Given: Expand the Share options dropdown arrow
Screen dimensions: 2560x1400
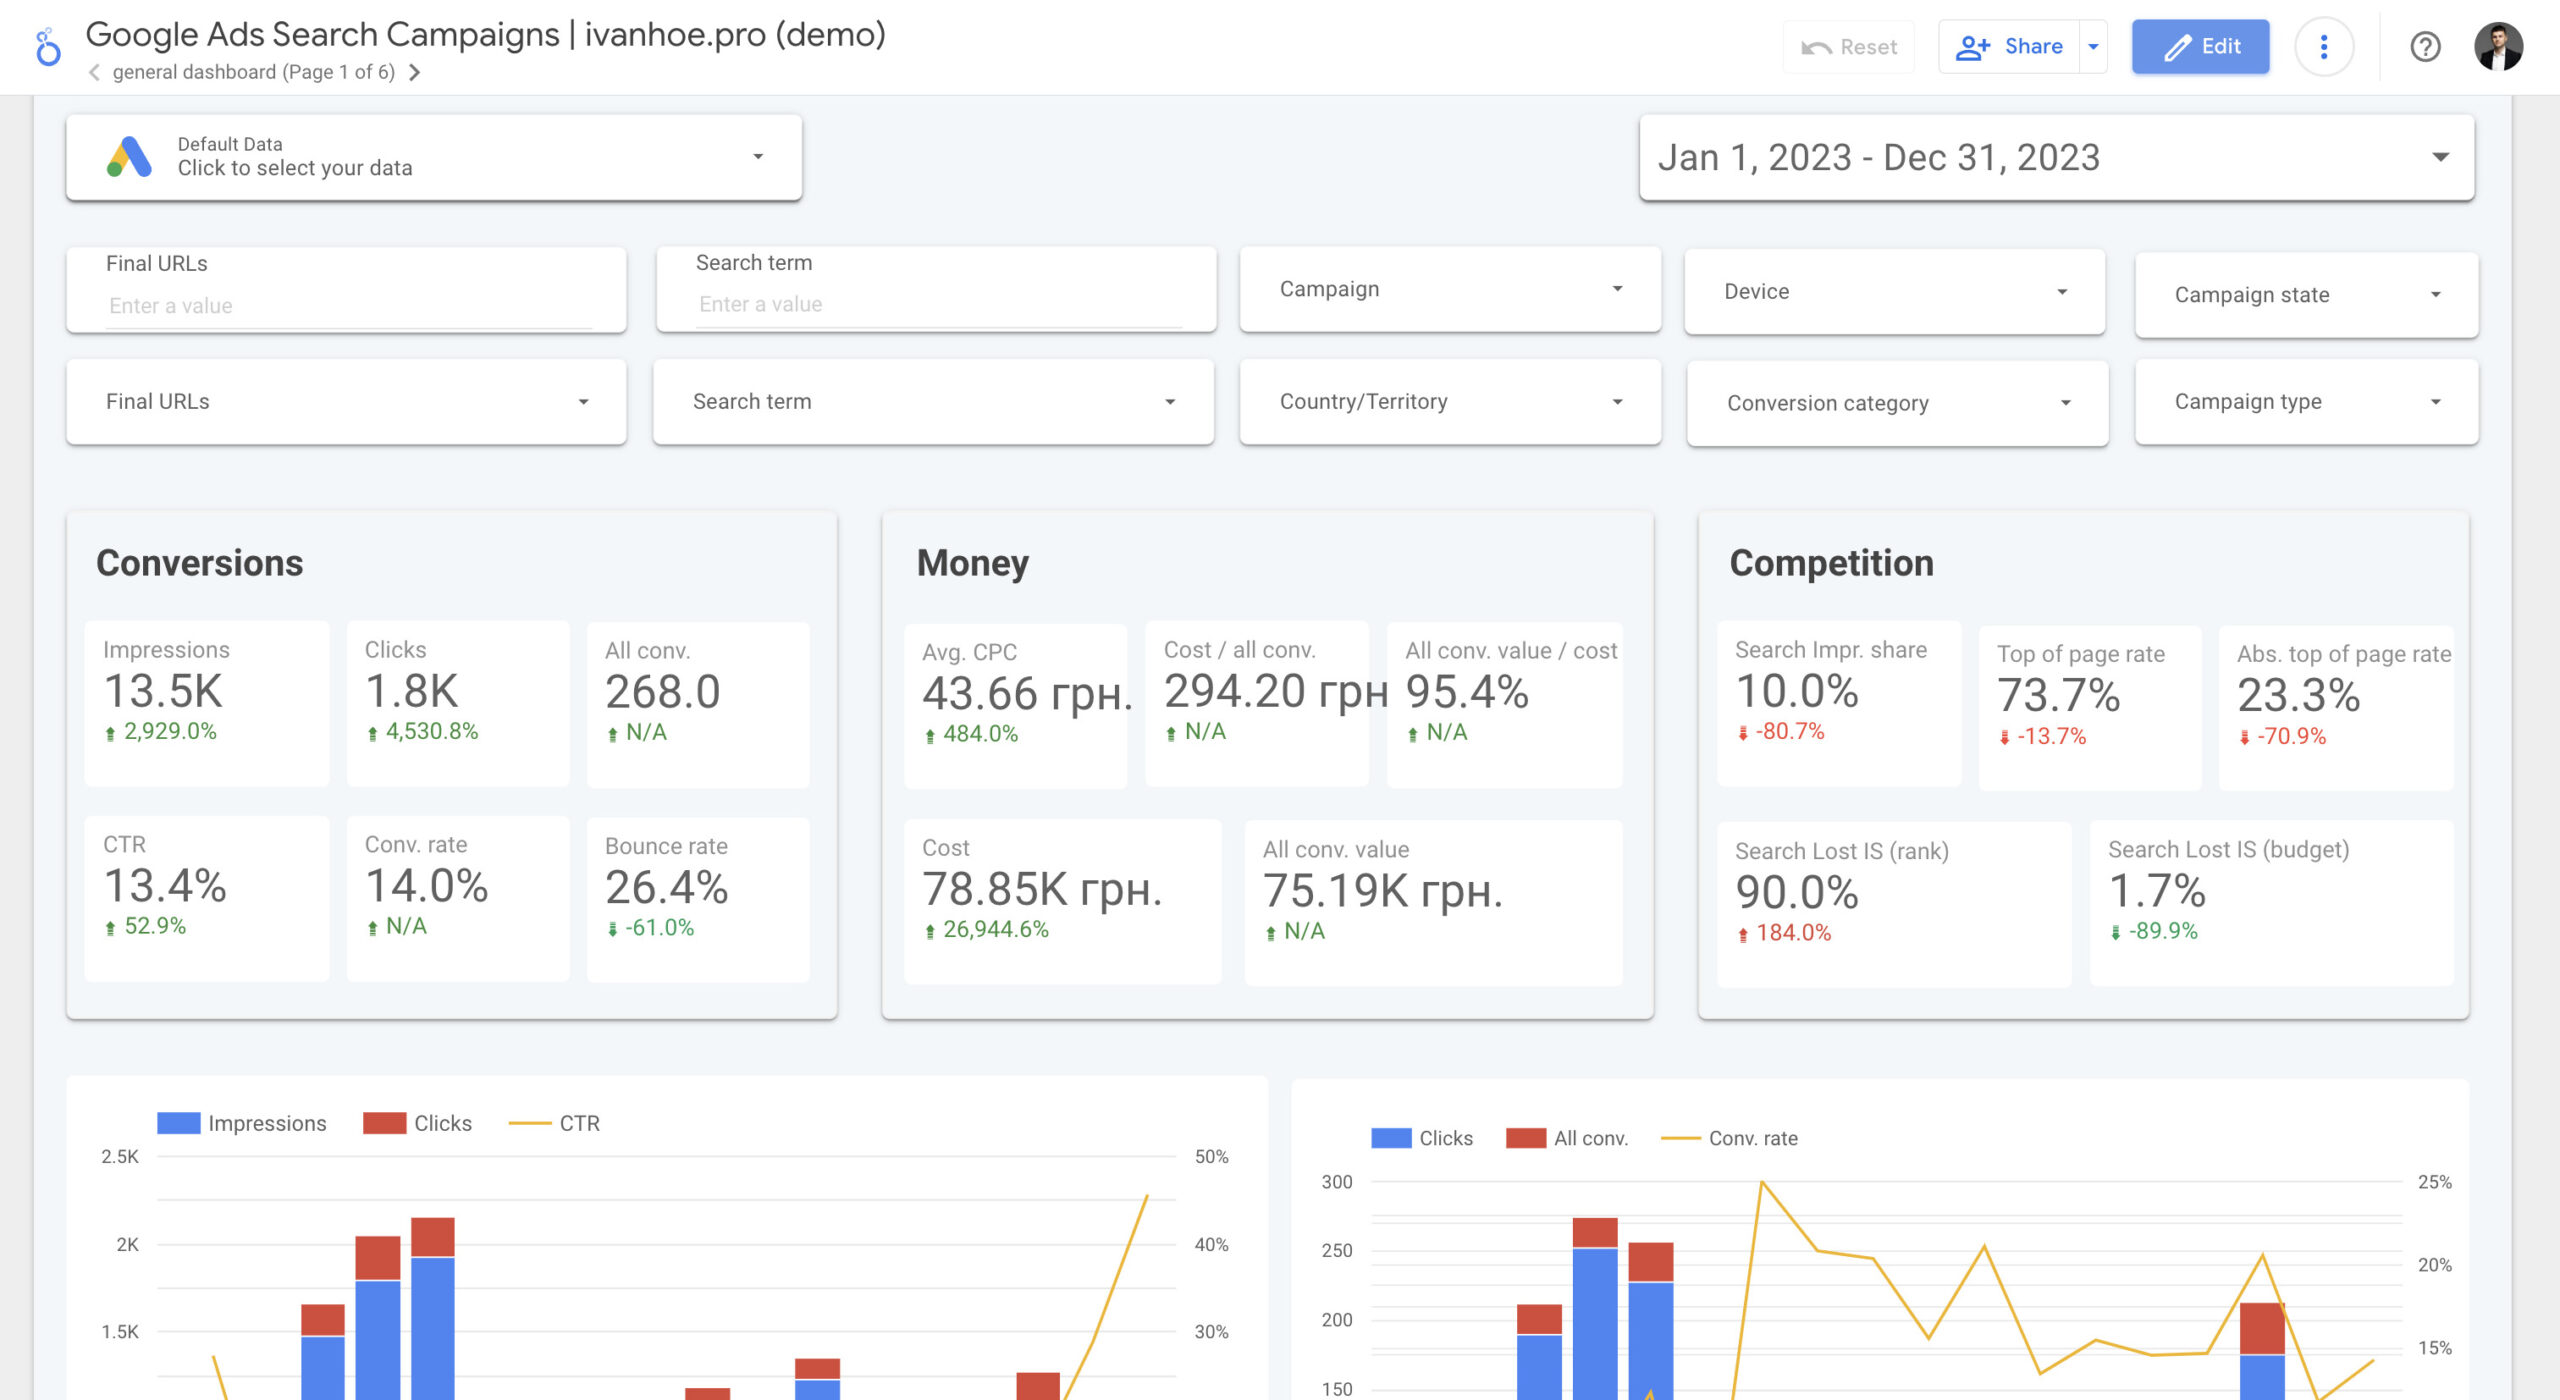Looking at the screenshot, I should [x=2093, y=47].
